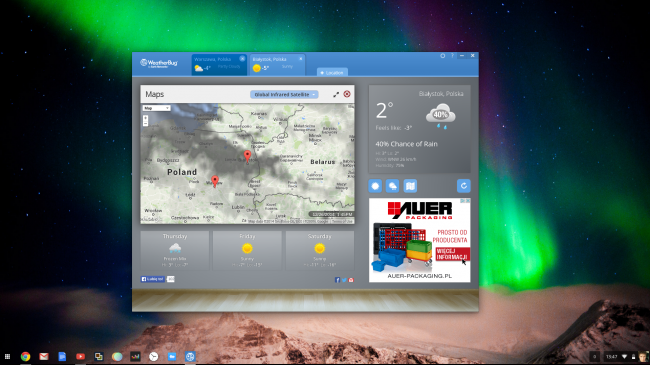The height and width of the screenshot is (365, 650).
Task: Open the maps view button
Action: [410, 186]
